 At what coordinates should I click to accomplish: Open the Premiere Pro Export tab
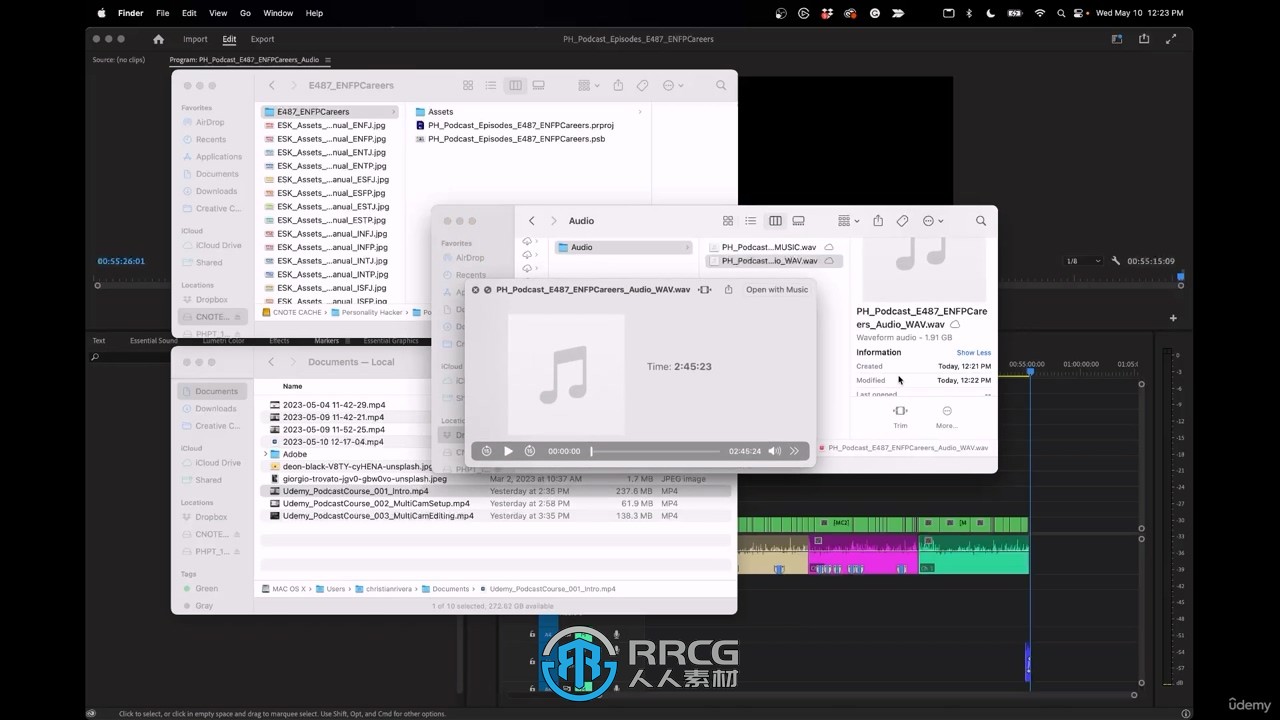(x=262, y=39)
